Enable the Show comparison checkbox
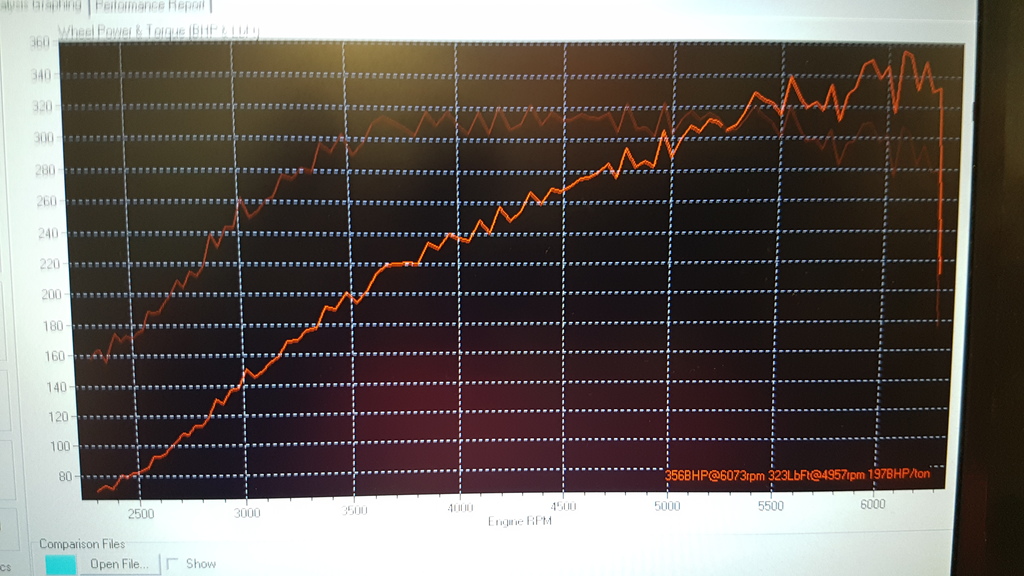Screen dimensions: 1024x576 (x=173, y=564)
